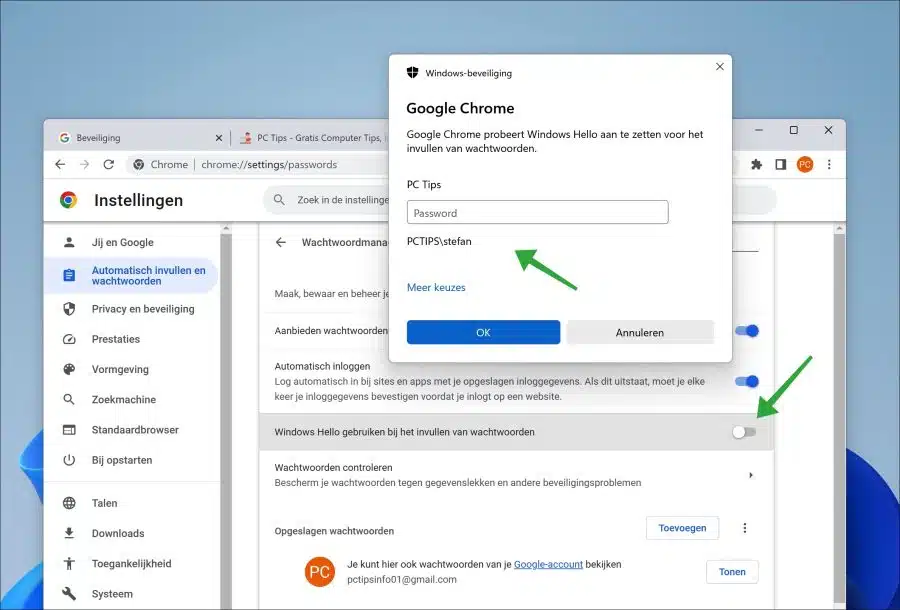The height and width of the screenshot is (610, 900).
Task: Click the orange PC account avatar in passwords list
Action: click(x=320, y=572)
